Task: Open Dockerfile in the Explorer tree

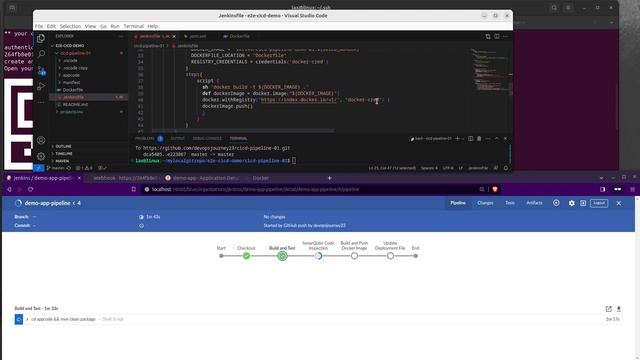Action: pyautogui.click(x=73, y=90)
